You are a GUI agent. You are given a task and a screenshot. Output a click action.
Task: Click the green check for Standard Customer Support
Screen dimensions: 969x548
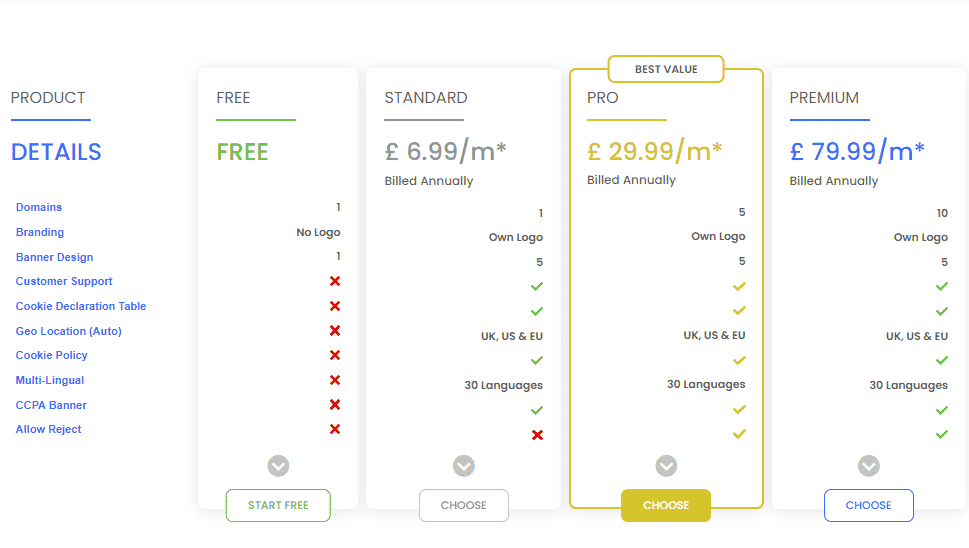coord(537,287)
